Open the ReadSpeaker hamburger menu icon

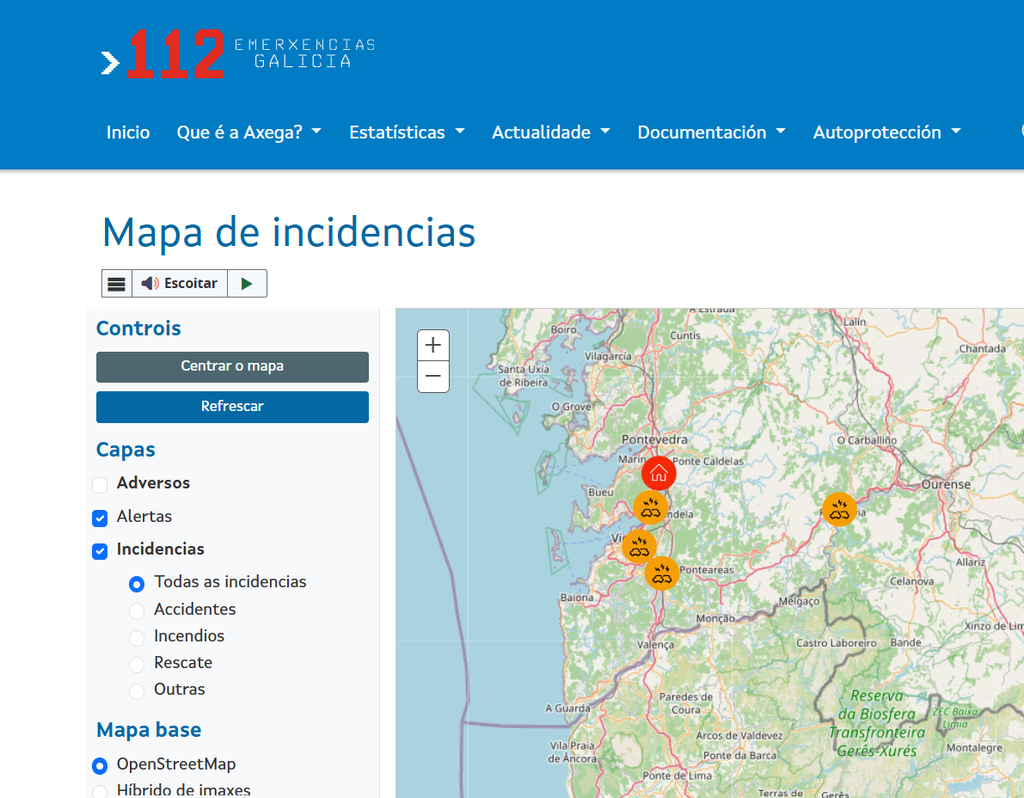pos(116,283)
